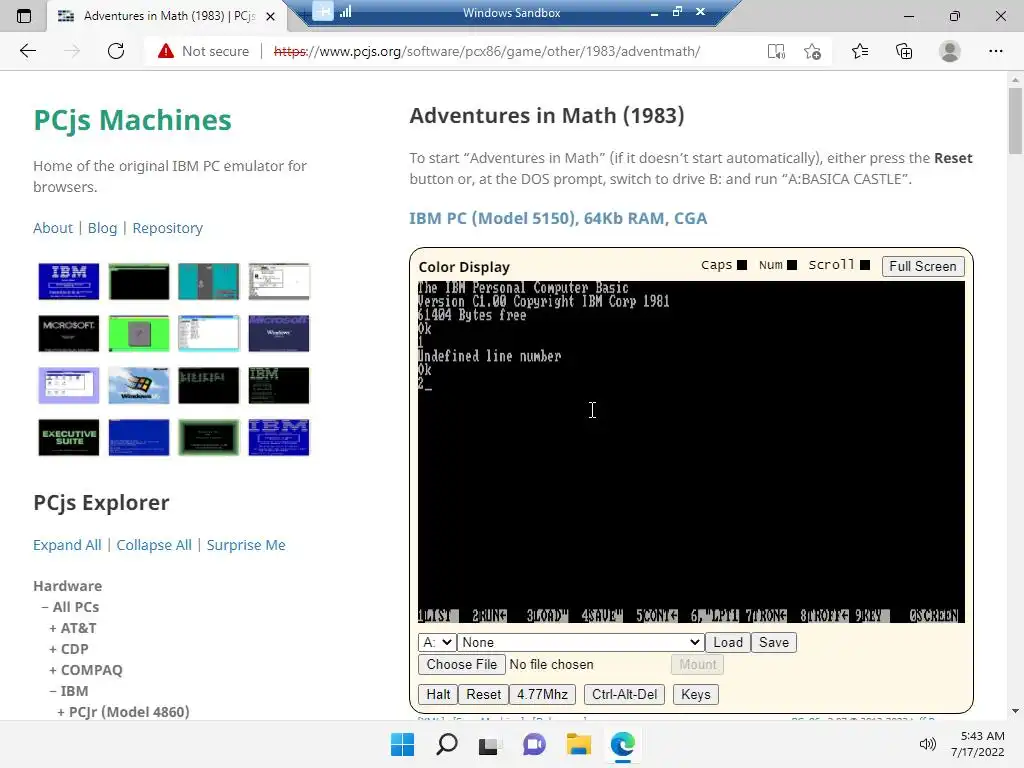Open File Explorer on taskbar
The width and height of the screenshot is (1024, 768).
pyautogui.click(x=579, y=744)
